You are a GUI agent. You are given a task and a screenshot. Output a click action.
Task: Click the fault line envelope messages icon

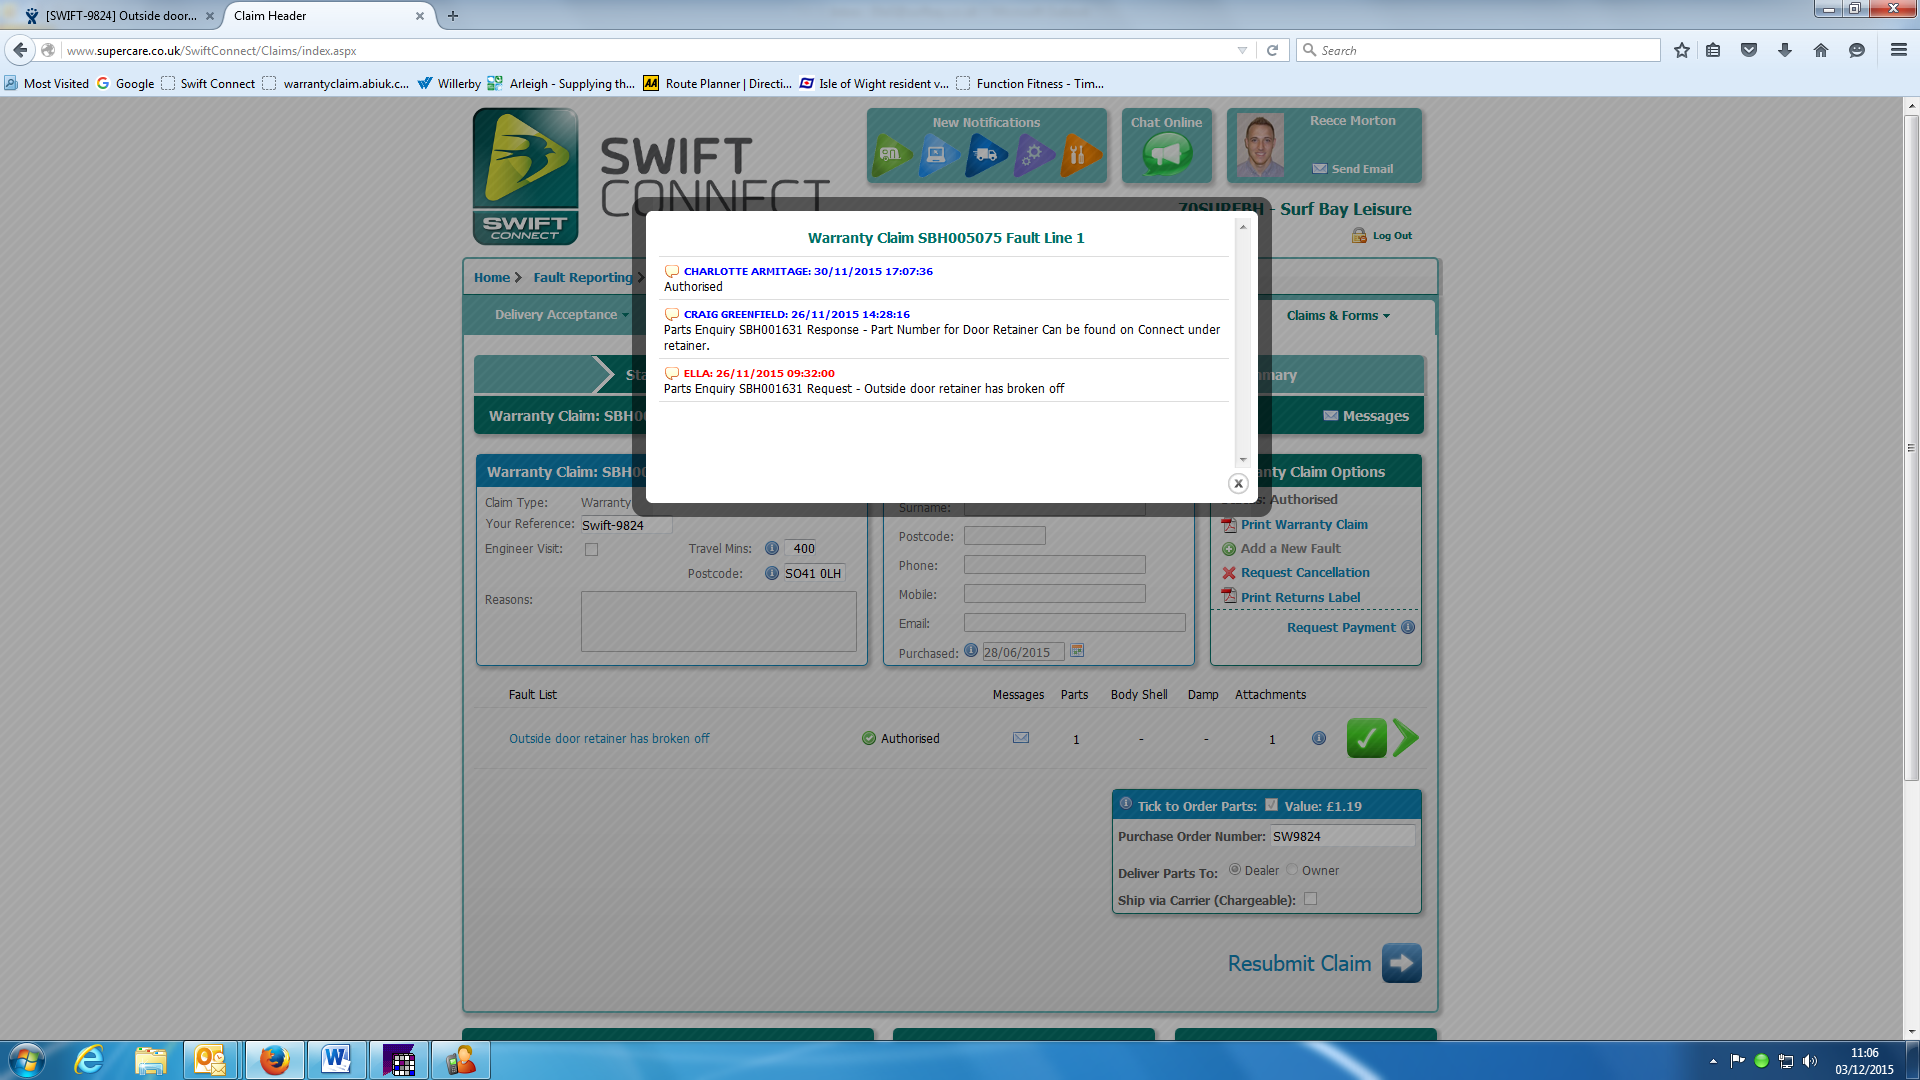coord(1021,738)
